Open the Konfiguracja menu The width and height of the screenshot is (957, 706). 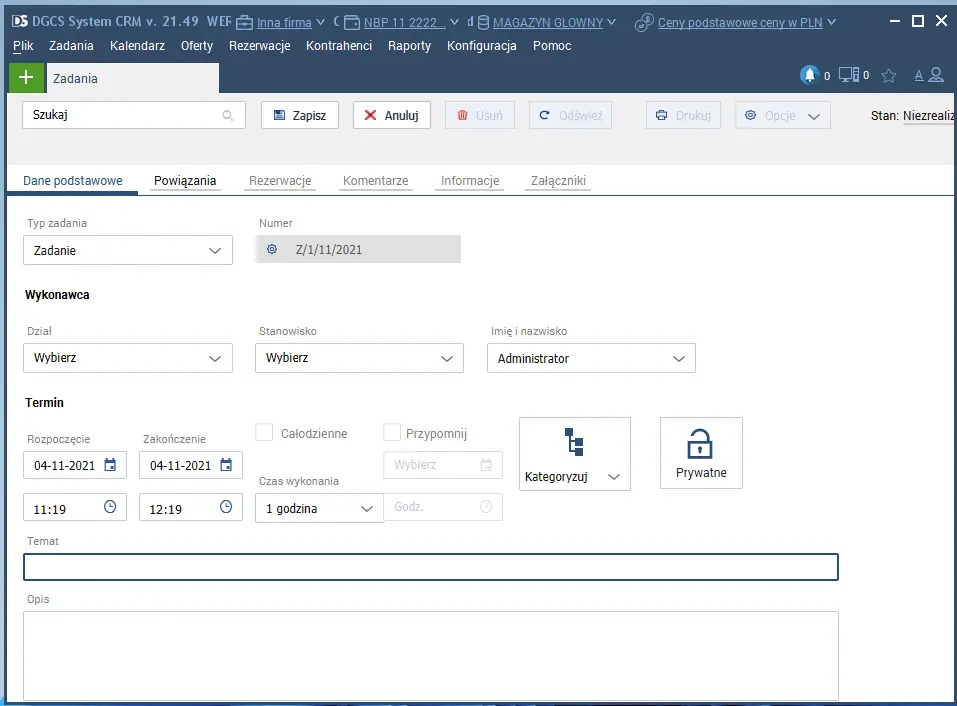pos(482,46)
